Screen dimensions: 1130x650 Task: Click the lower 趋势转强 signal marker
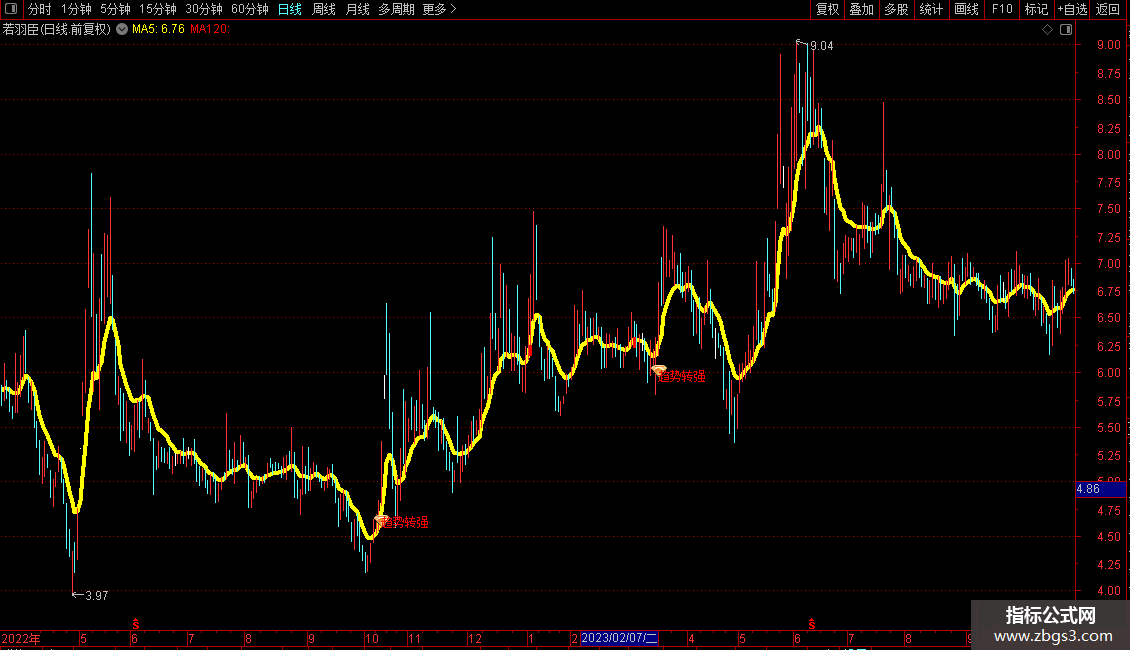404,522
